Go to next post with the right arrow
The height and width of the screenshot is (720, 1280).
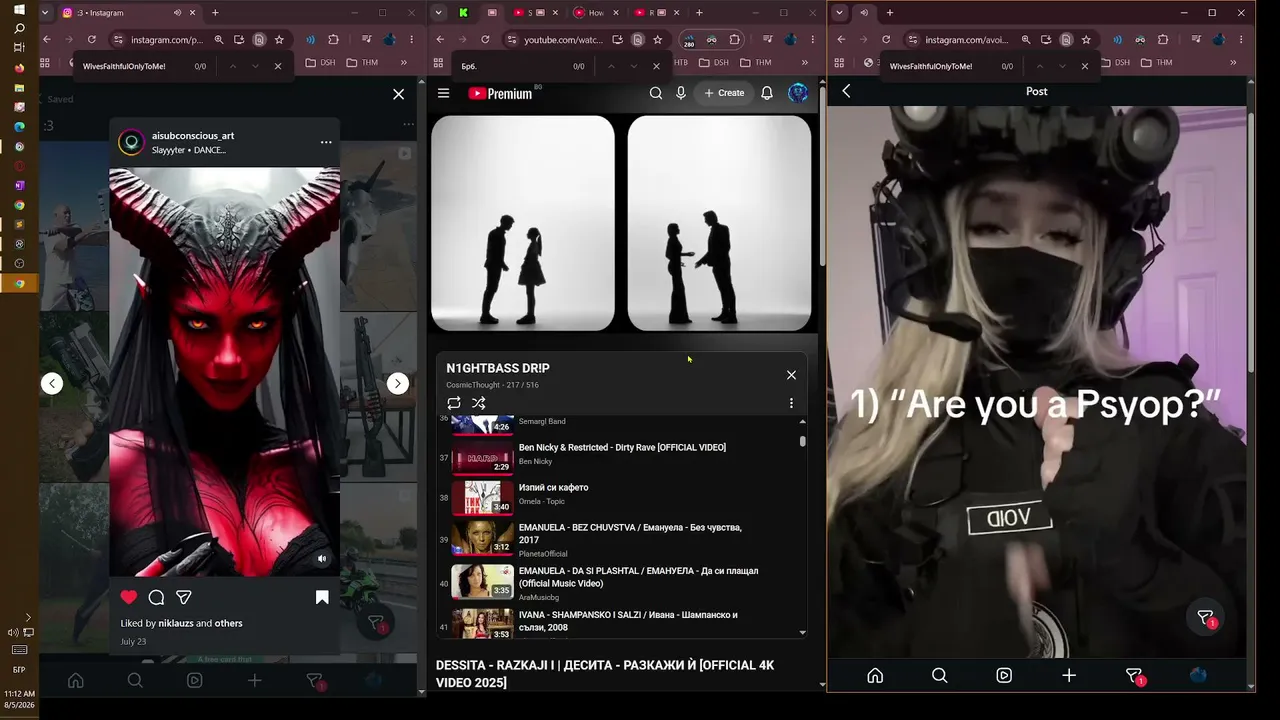tap(398, 383)
